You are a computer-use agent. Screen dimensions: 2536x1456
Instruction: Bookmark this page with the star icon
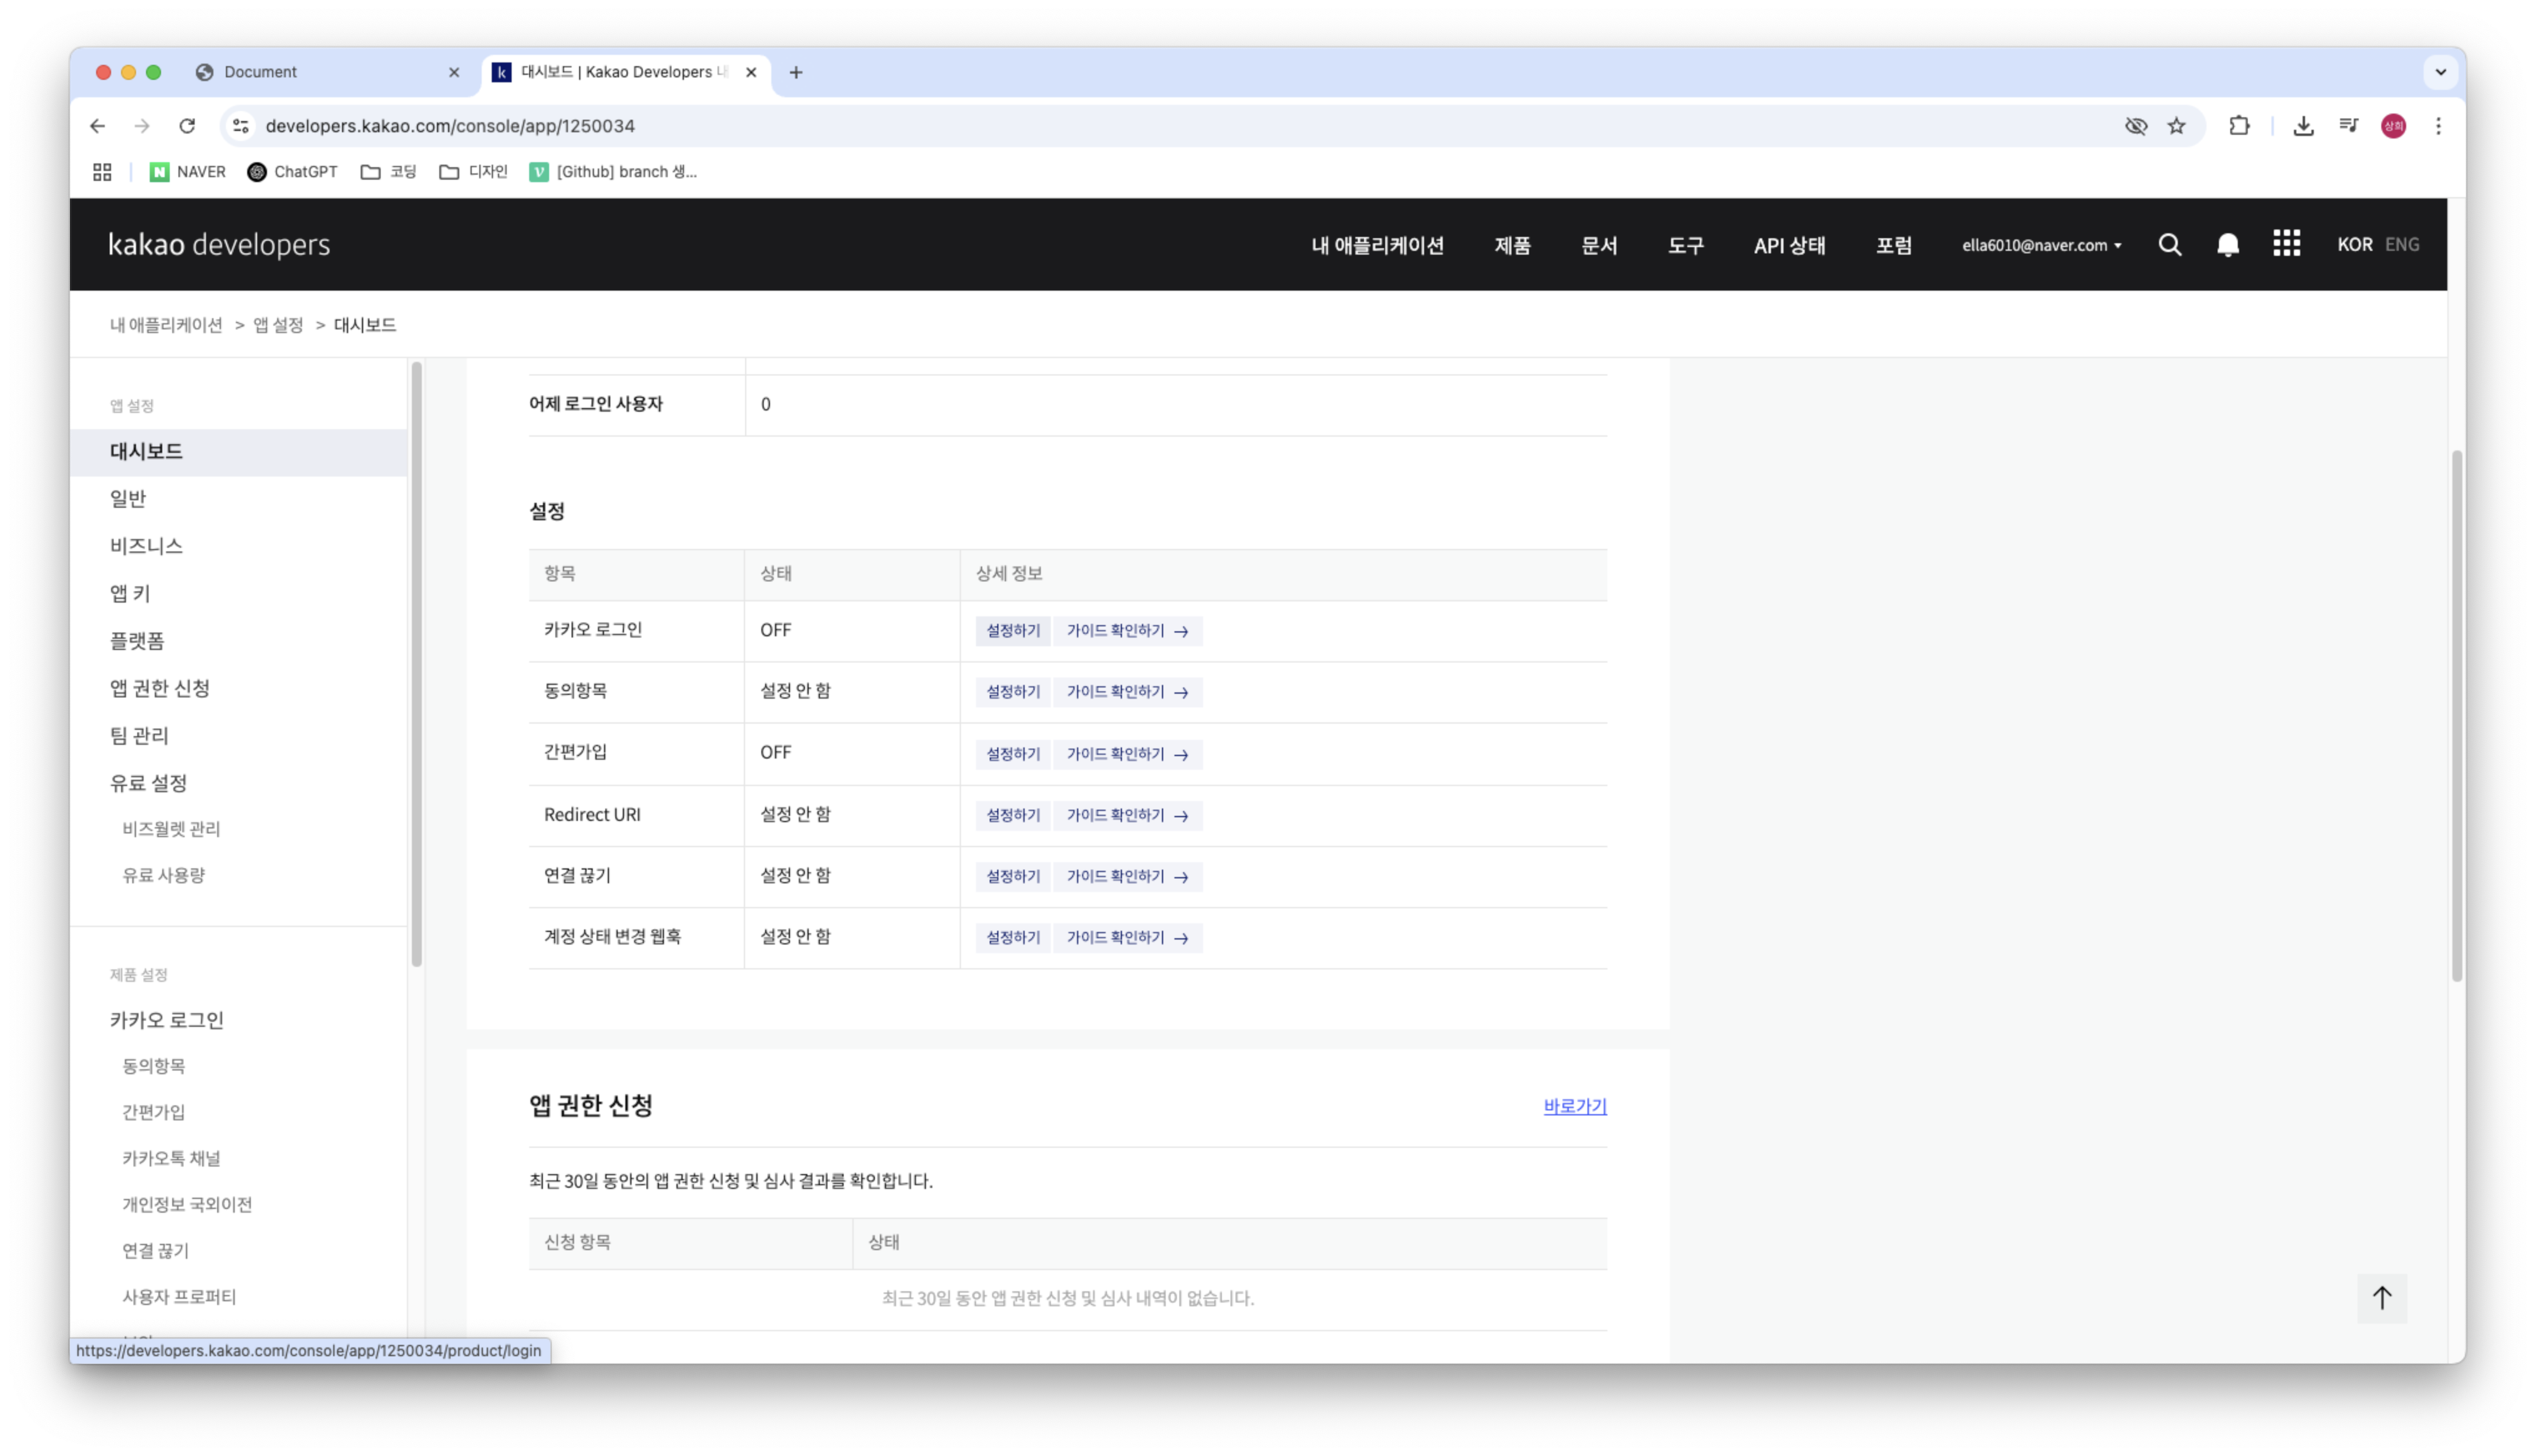click(2177, 126)
